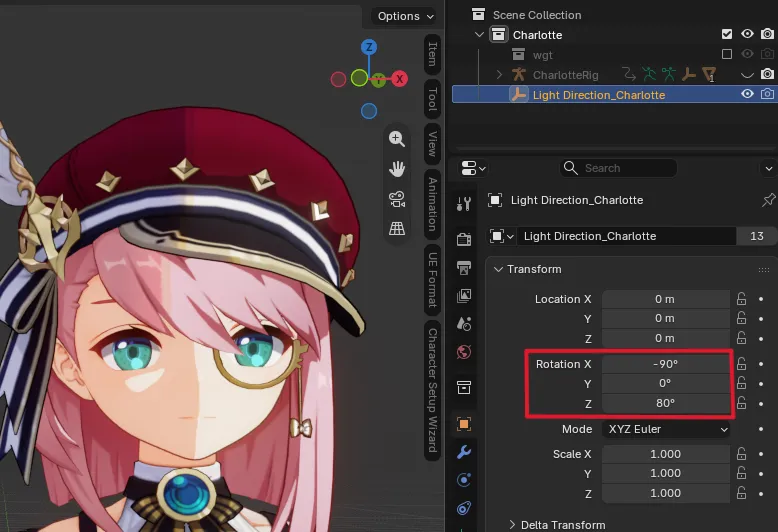This screenshot has height=532, width=778.
Task: Open the World properties globe icon
Action: click(x=464, y=352)
